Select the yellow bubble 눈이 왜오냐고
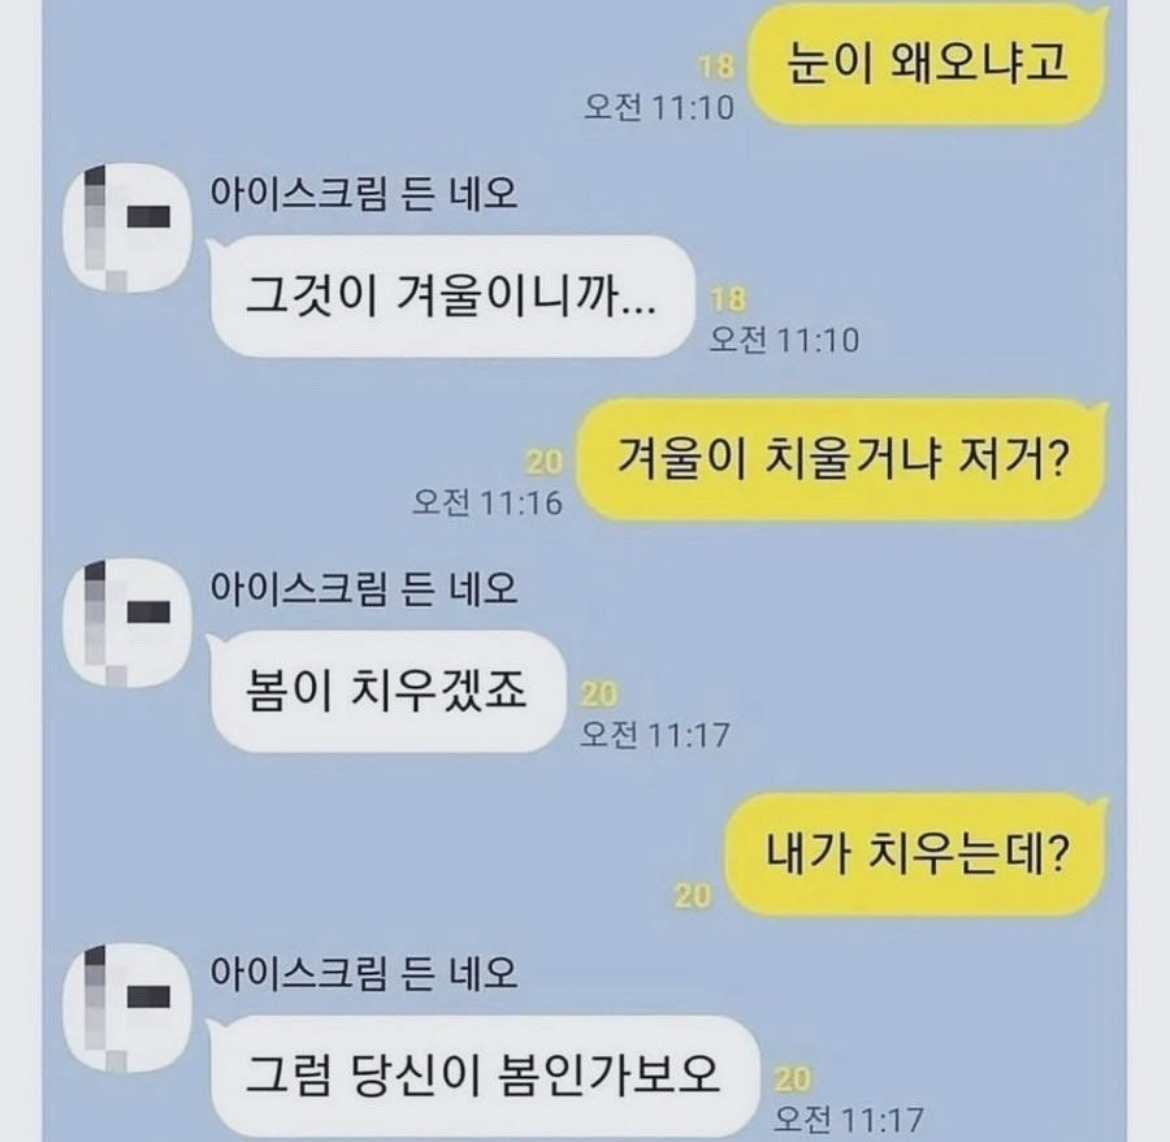Viewport: 1170px width, 1142px height. tap(929, 64)
